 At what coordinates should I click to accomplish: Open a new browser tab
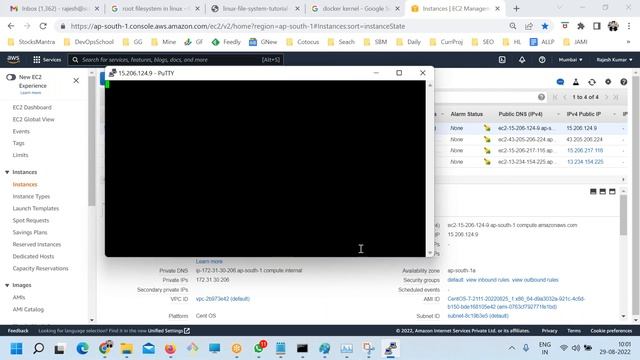click(x=516, y=9)
